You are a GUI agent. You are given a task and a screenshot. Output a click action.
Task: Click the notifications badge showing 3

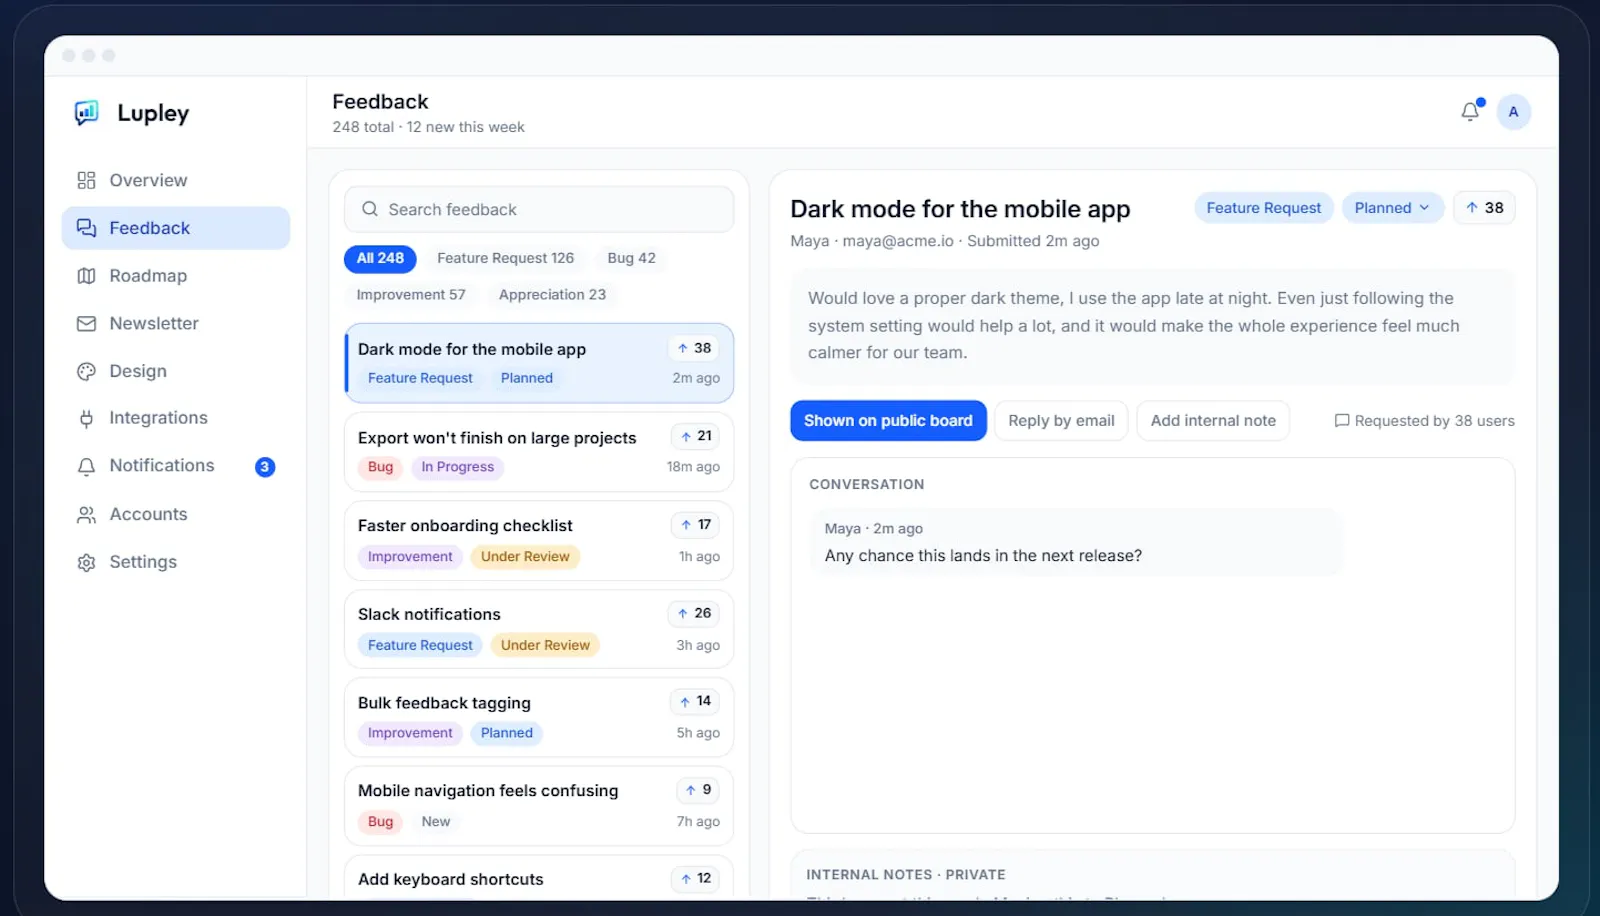265,467
